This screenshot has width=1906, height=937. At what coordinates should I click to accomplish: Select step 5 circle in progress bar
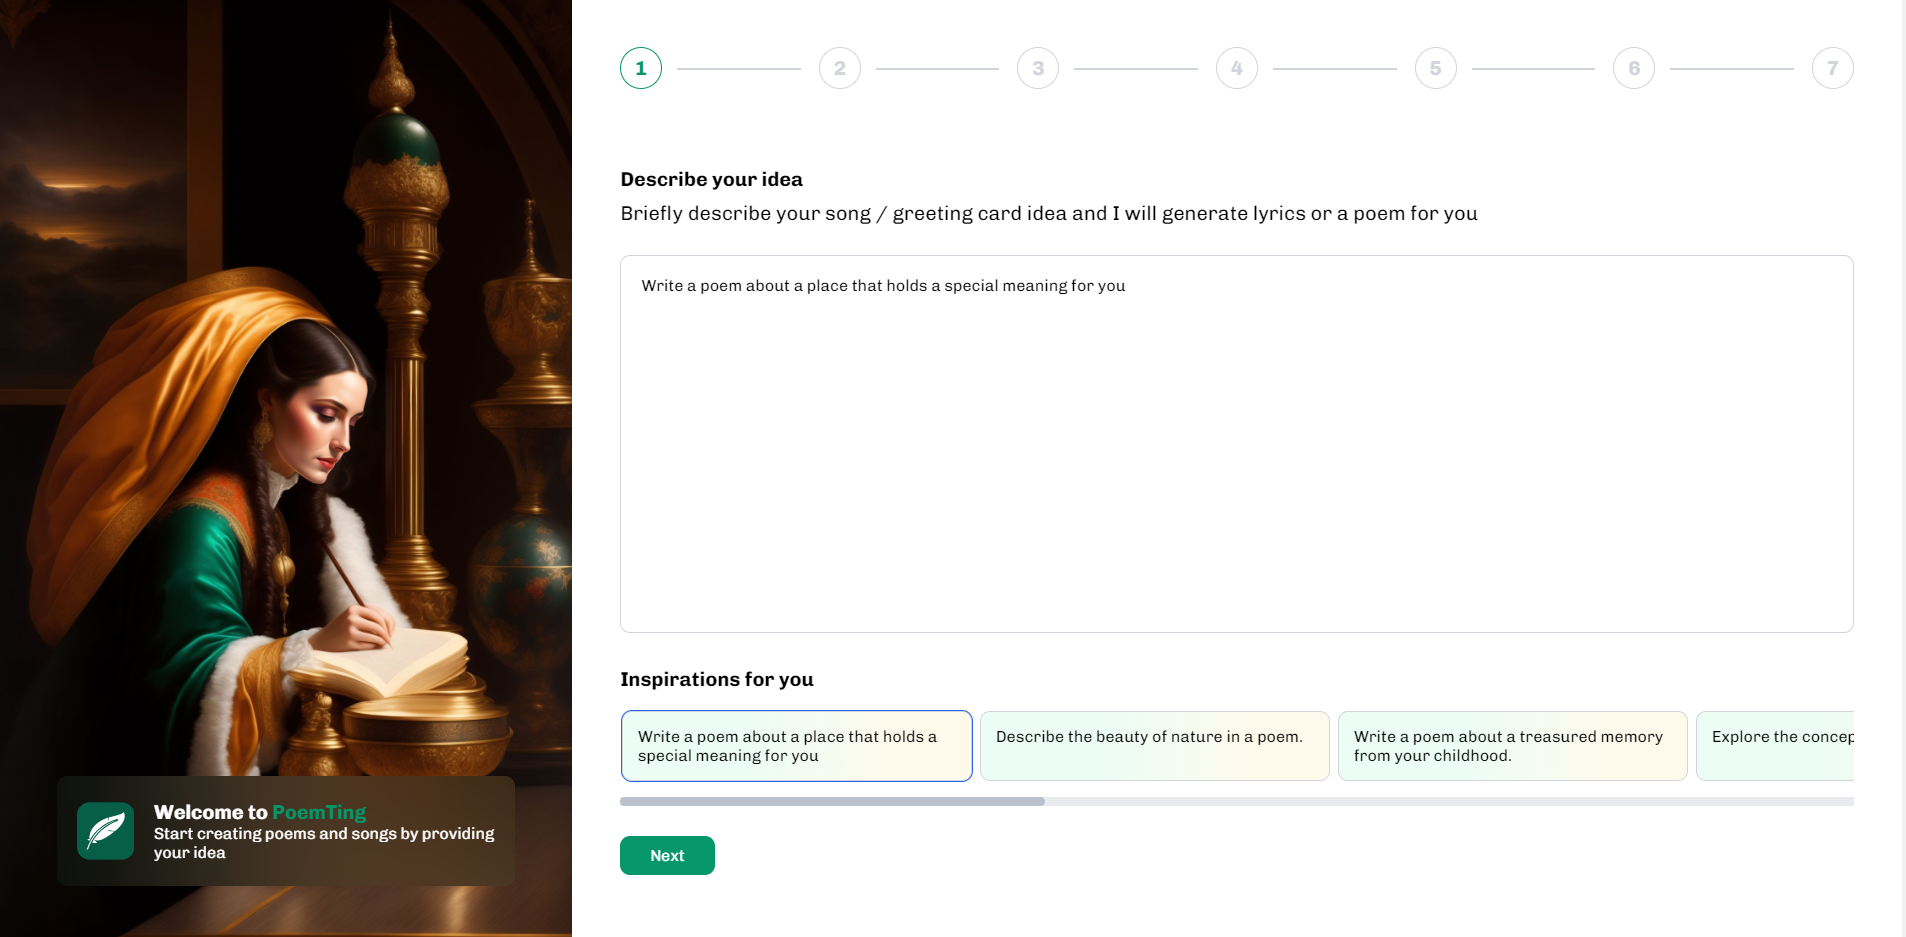(1435, 68)
